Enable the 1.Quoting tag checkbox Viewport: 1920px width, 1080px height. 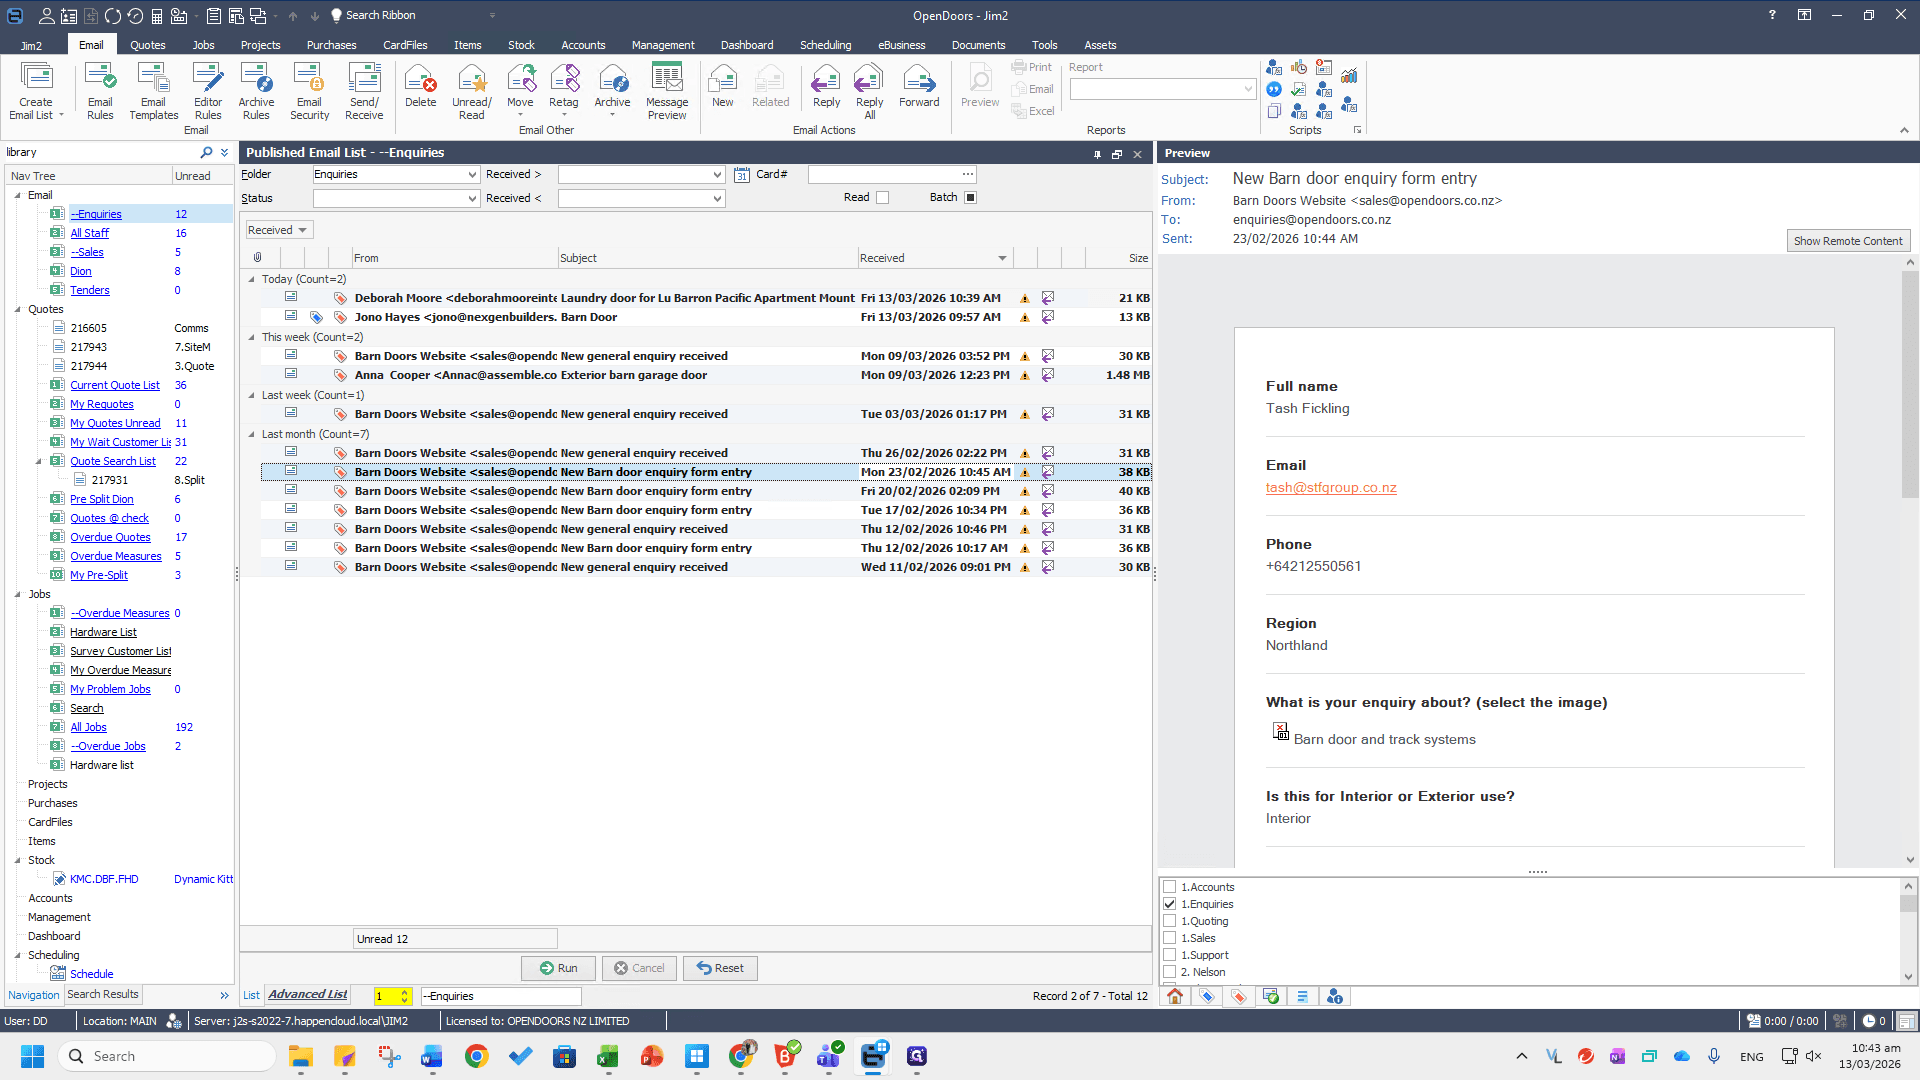[x=1169, y=921]
